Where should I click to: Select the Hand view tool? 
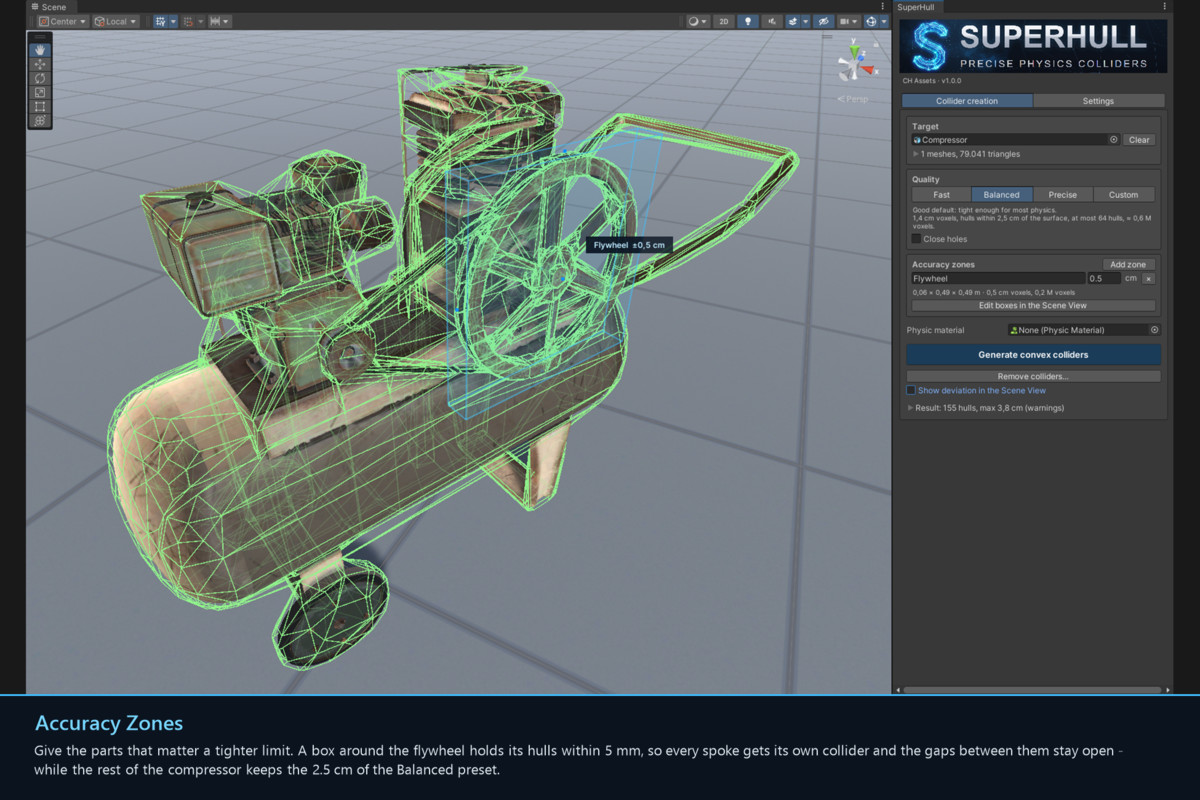tap(40, 50)
